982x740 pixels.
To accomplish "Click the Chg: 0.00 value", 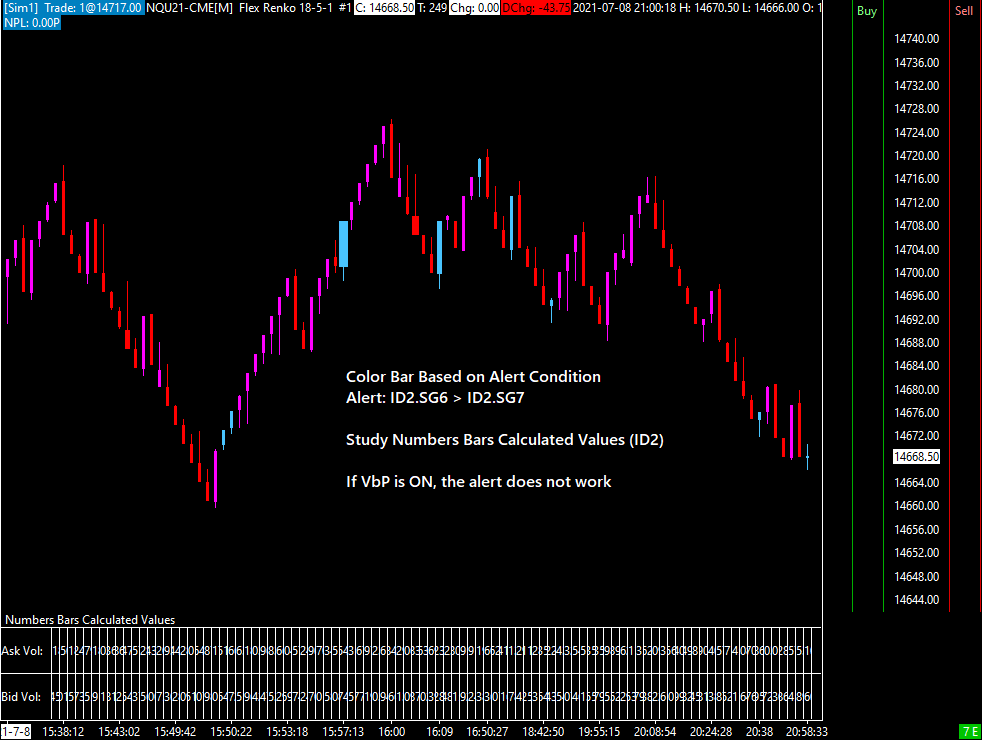I will tap(474, 8).
